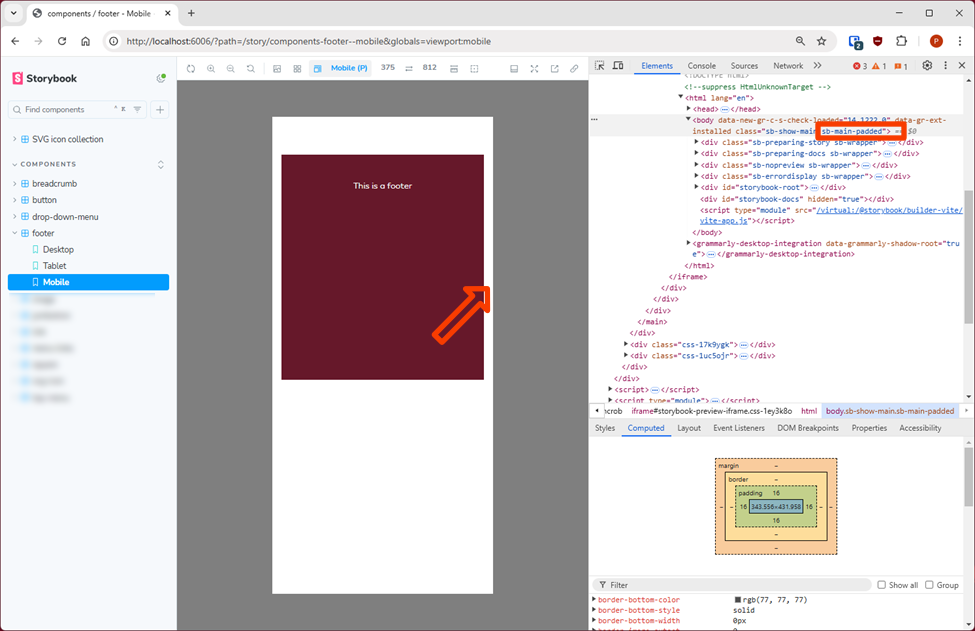Open the story in a new tab

555,68
